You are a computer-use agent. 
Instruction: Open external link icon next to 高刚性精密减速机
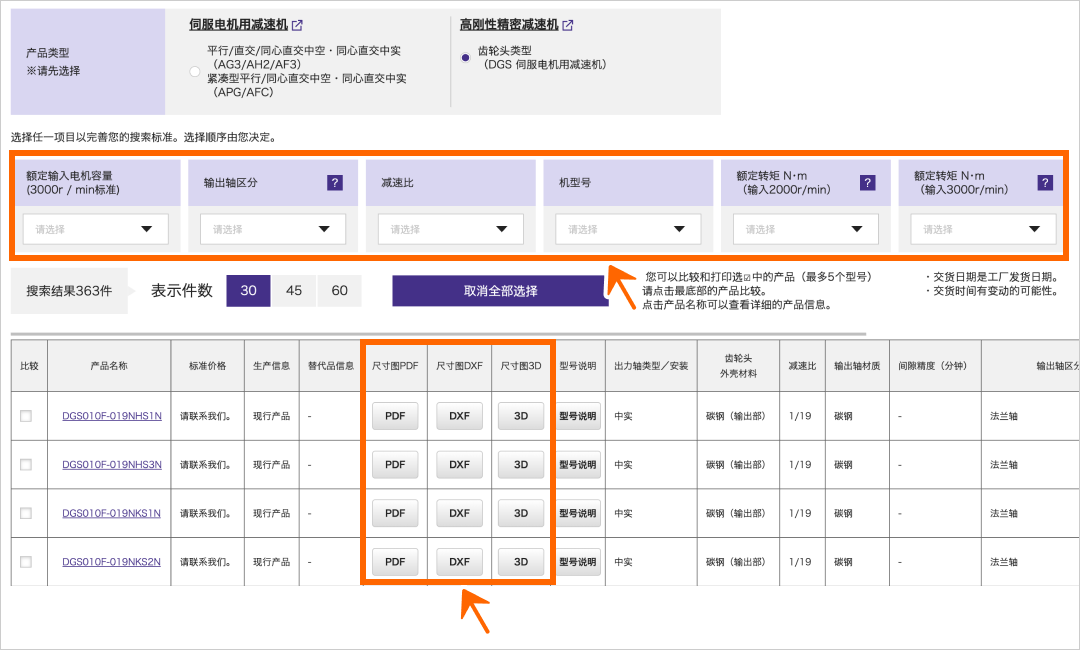568,25
